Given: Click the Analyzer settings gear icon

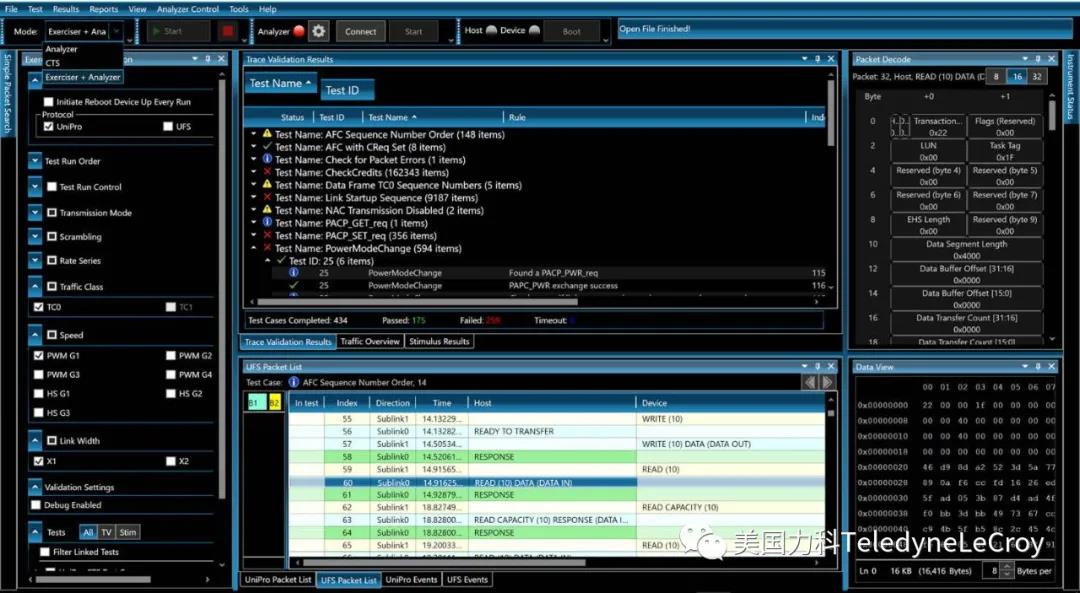Looking at the screenshot, I should [318, 31].
